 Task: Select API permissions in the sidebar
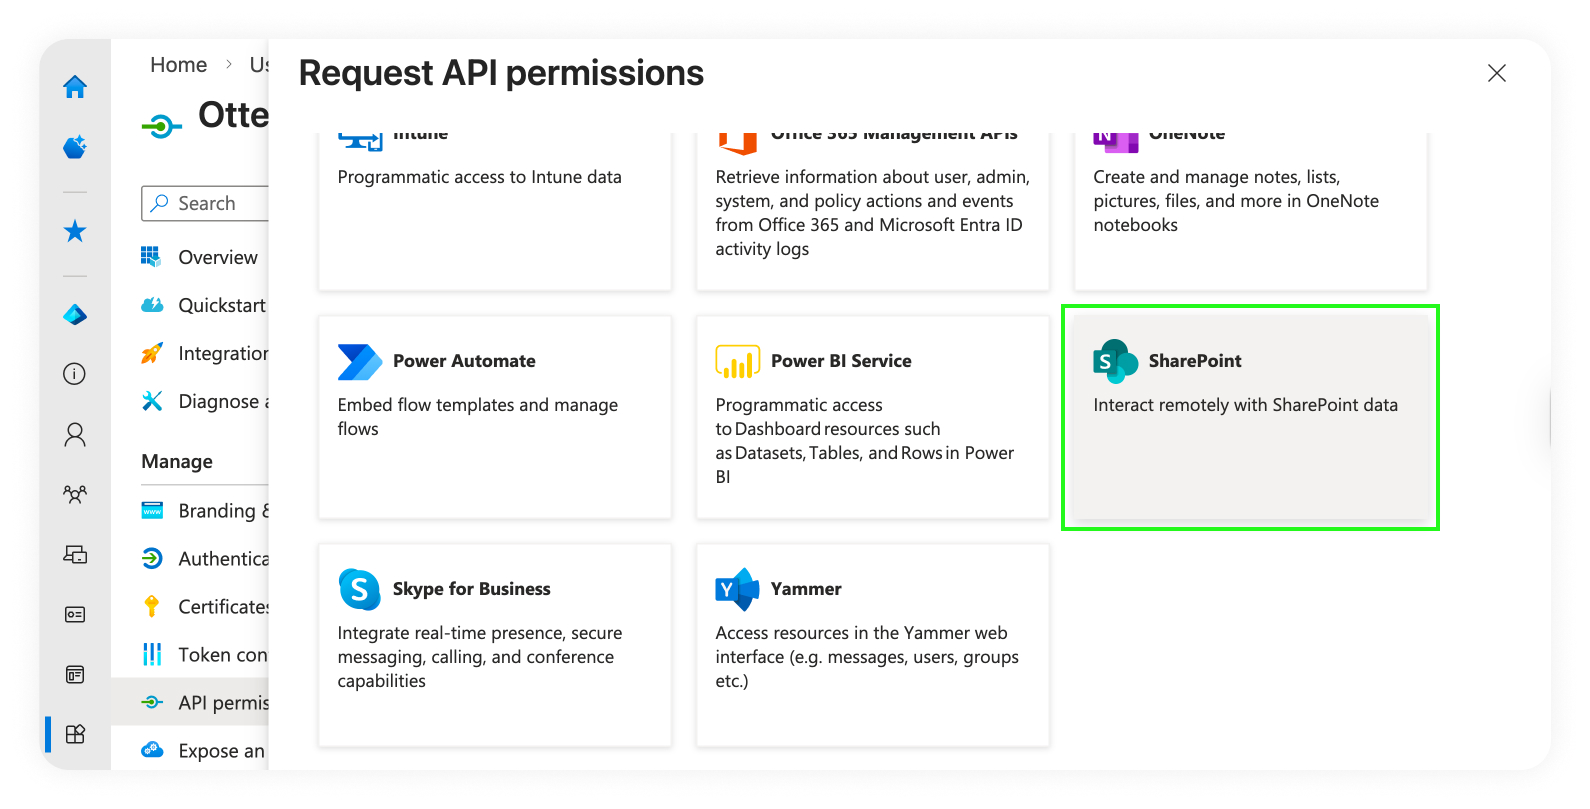(222, 703)
